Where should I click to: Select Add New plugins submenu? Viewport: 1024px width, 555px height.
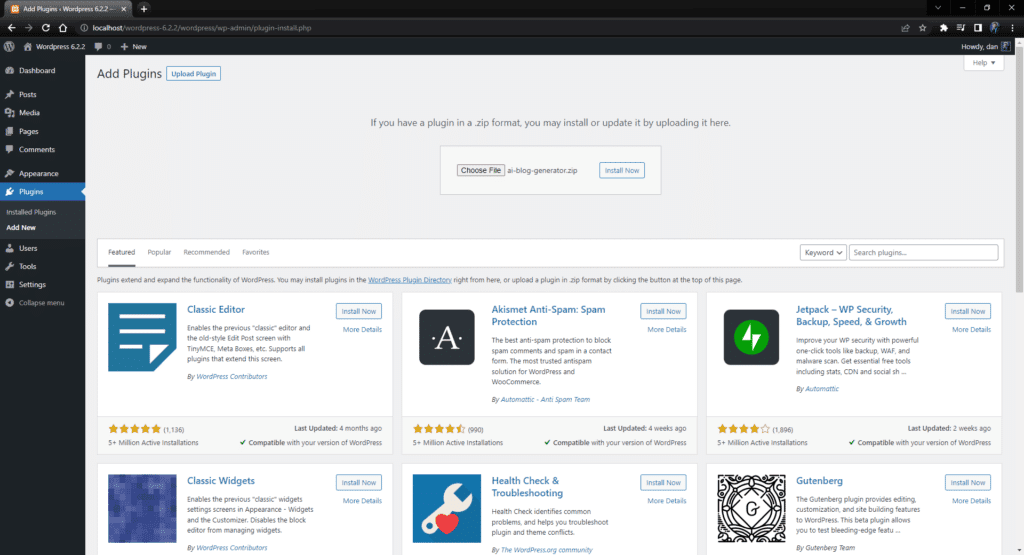click(21, 228)
